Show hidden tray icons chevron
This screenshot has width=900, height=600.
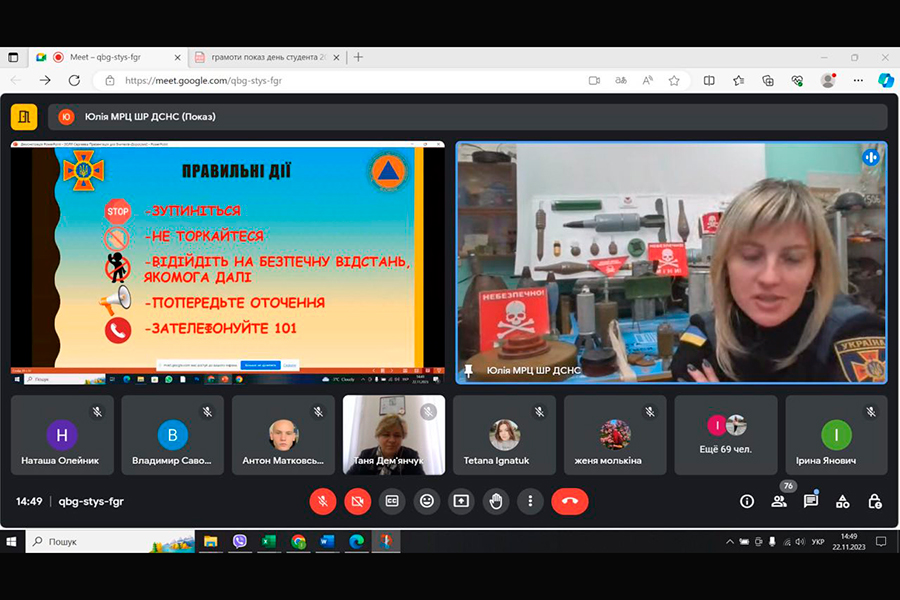[x=730, y=541]
